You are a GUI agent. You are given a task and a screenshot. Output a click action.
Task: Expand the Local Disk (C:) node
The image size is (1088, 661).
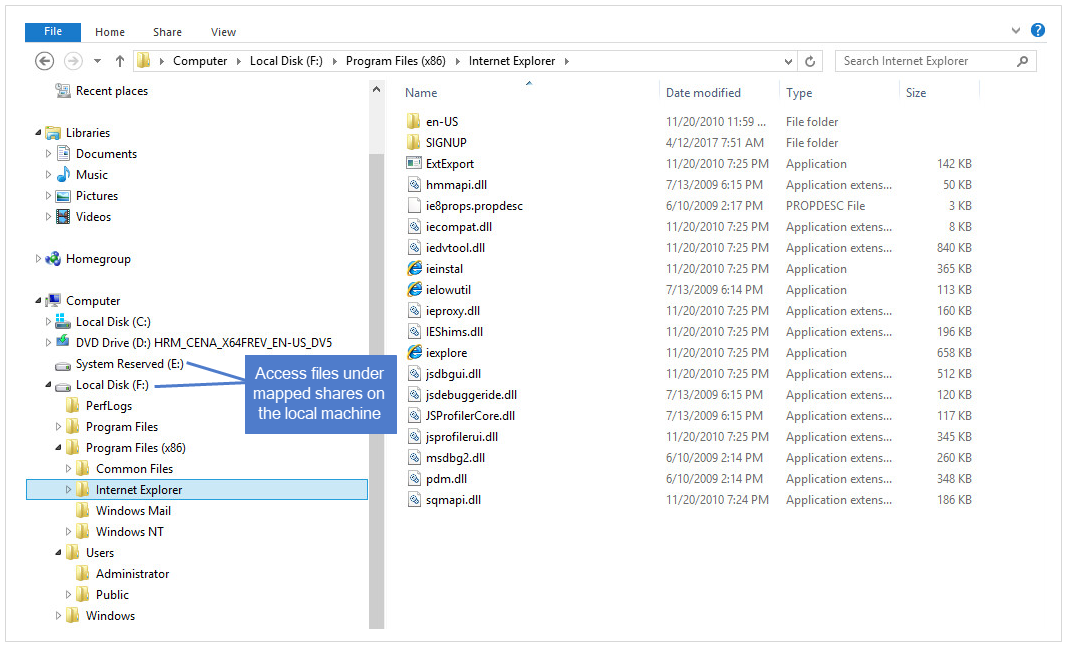(48, 321)
